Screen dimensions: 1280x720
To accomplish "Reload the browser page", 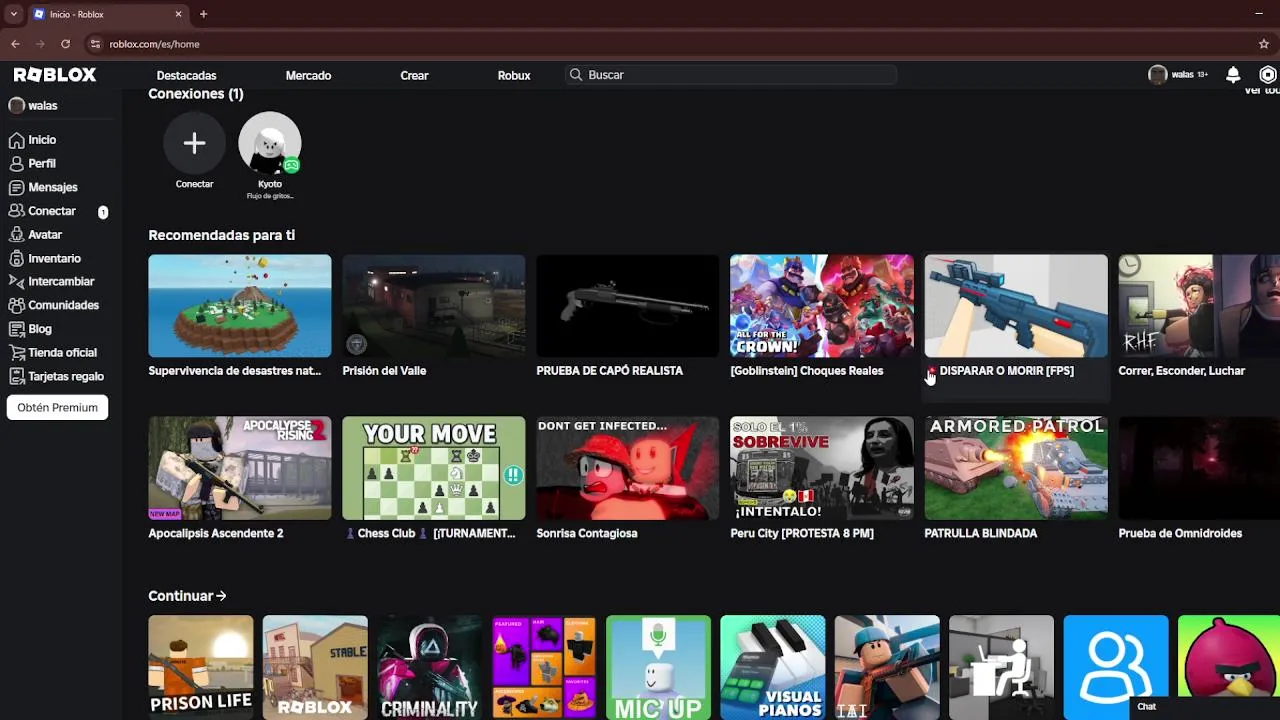I will click(x=65, y=44).
